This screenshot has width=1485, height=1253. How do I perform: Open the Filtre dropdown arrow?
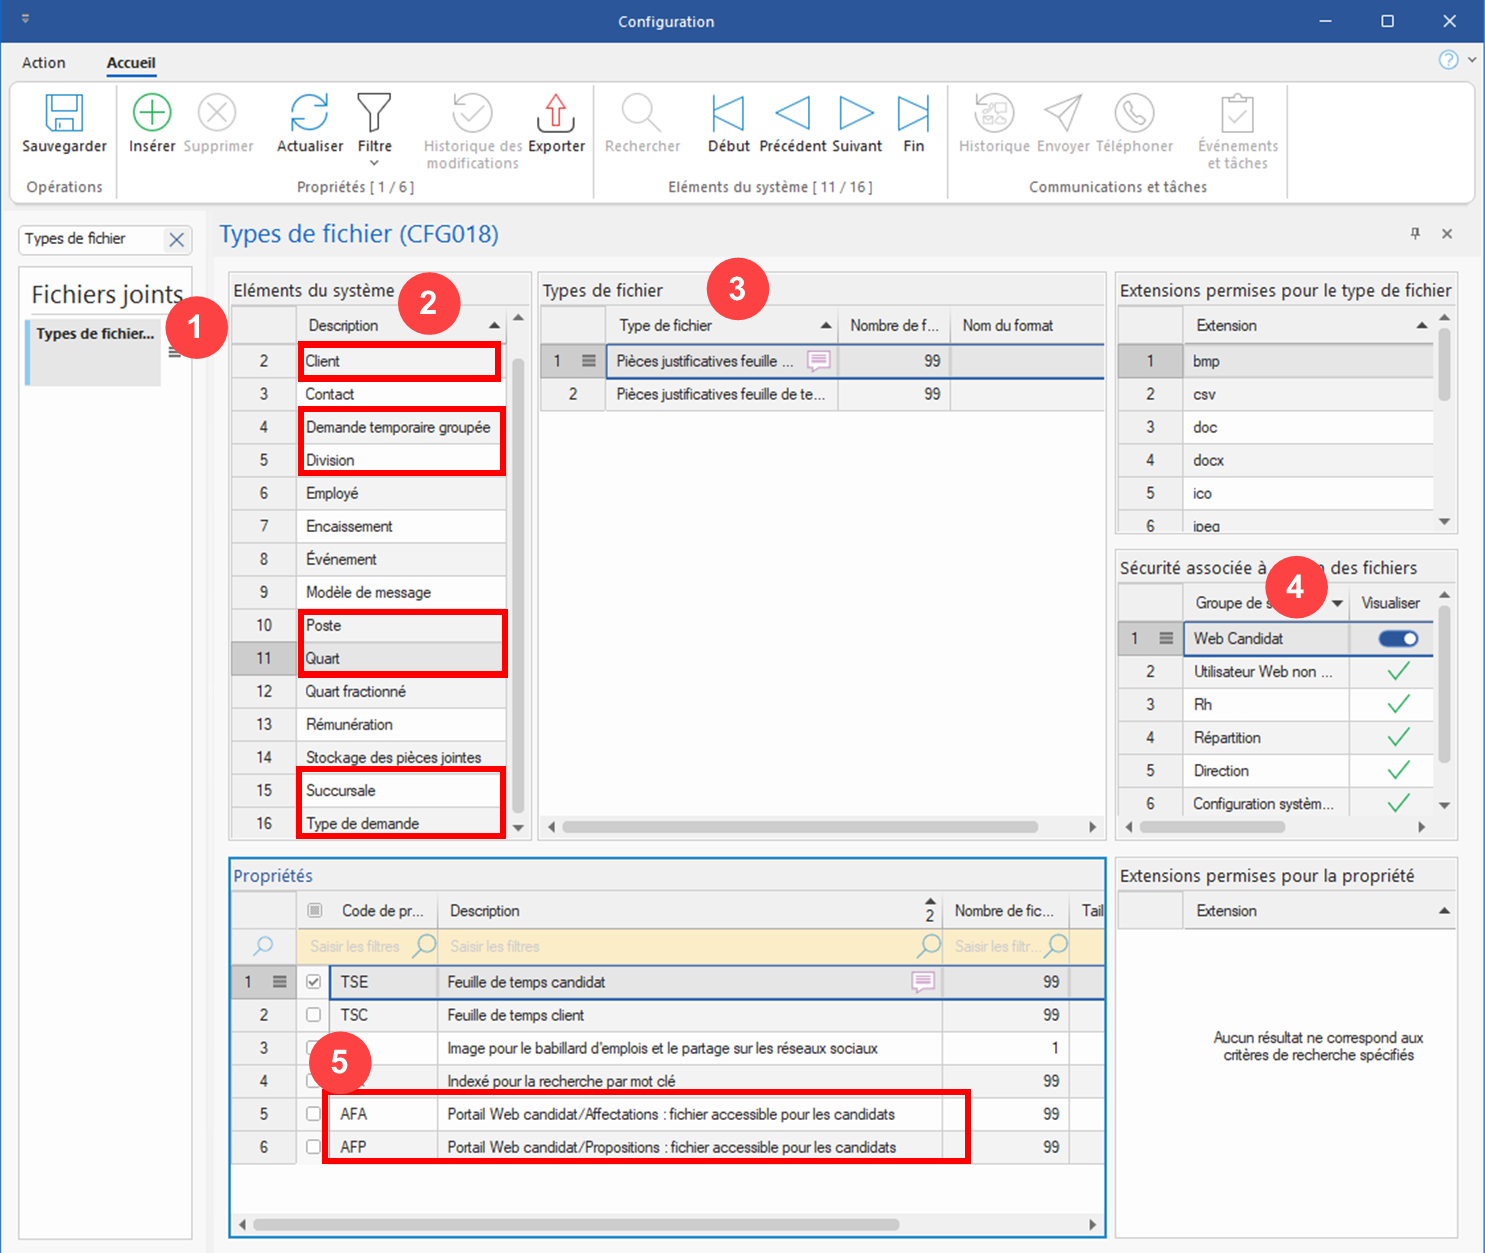(x=375, y=163)
